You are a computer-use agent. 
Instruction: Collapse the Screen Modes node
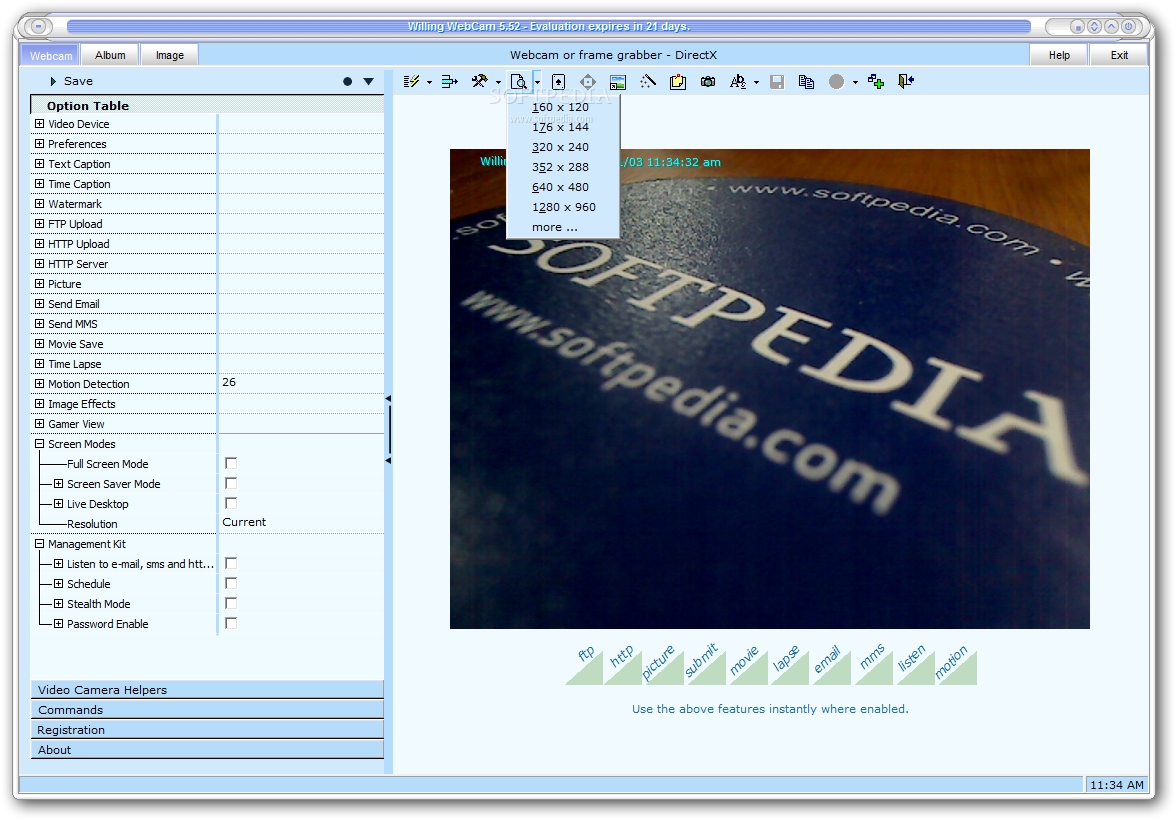pos(40,443)
